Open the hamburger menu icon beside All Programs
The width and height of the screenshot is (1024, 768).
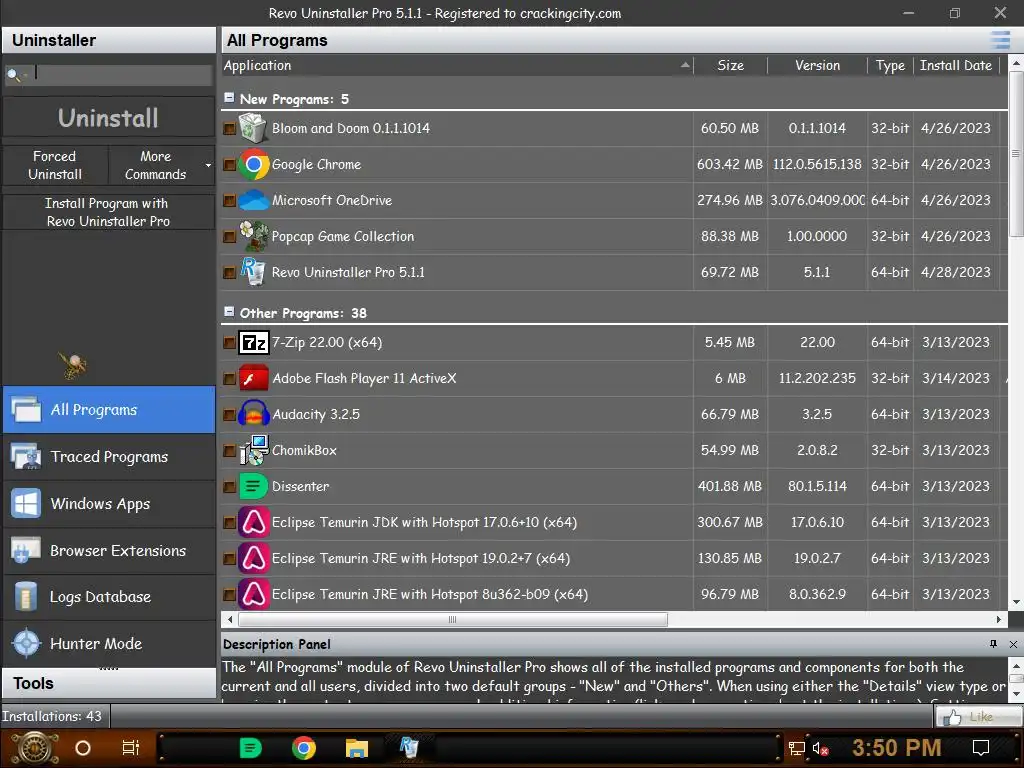coord(1000,40)
